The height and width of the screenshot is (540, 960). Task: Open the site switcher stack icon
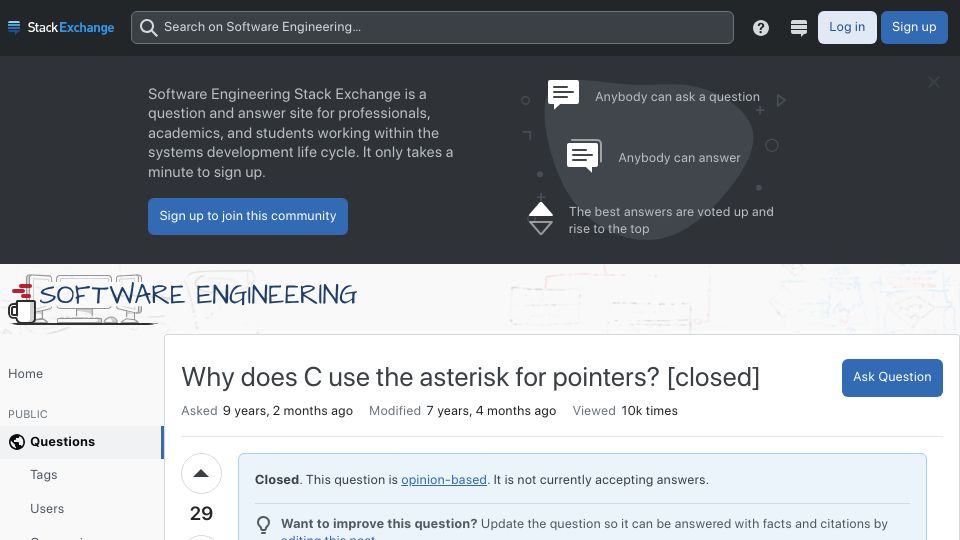pos(798,28)
